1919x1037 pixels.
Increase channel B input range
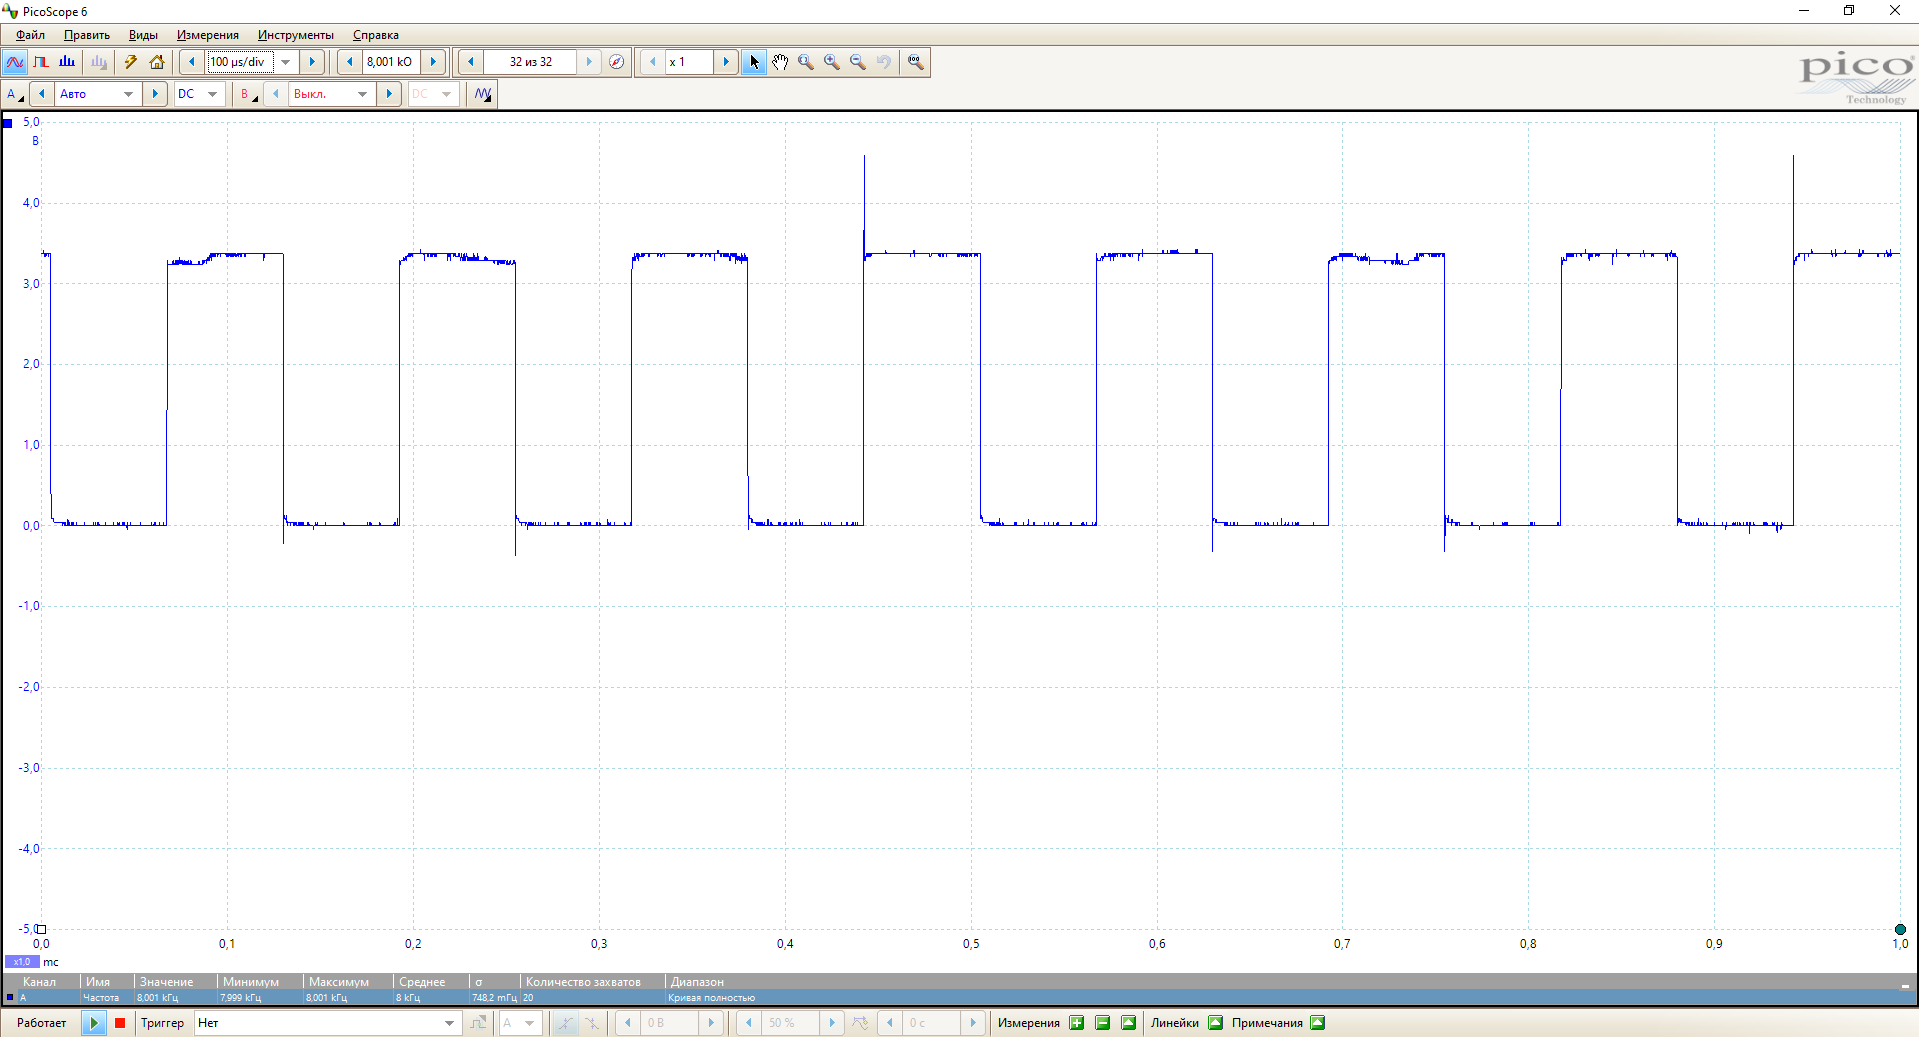tap(389, 94)
